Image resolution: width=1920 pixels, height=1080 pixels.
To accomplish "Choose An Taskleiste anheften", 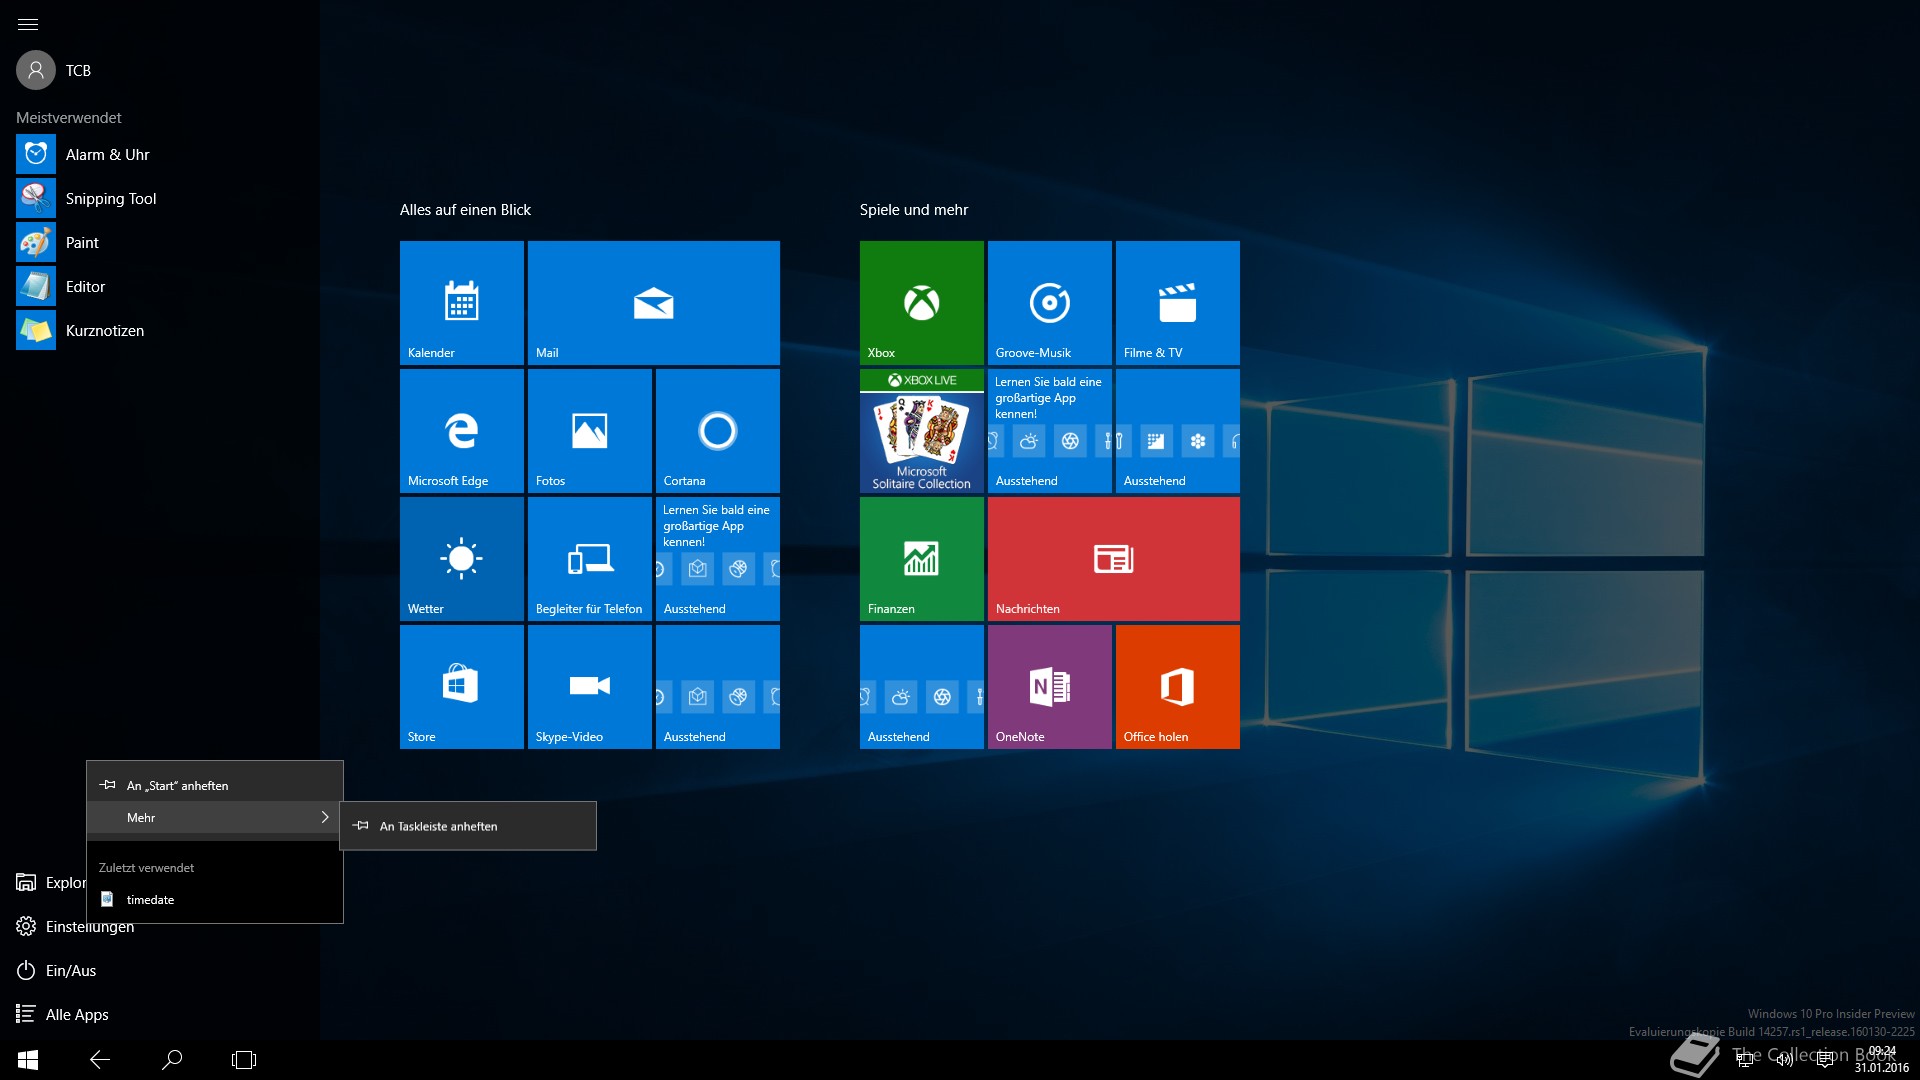I will 468,826.
